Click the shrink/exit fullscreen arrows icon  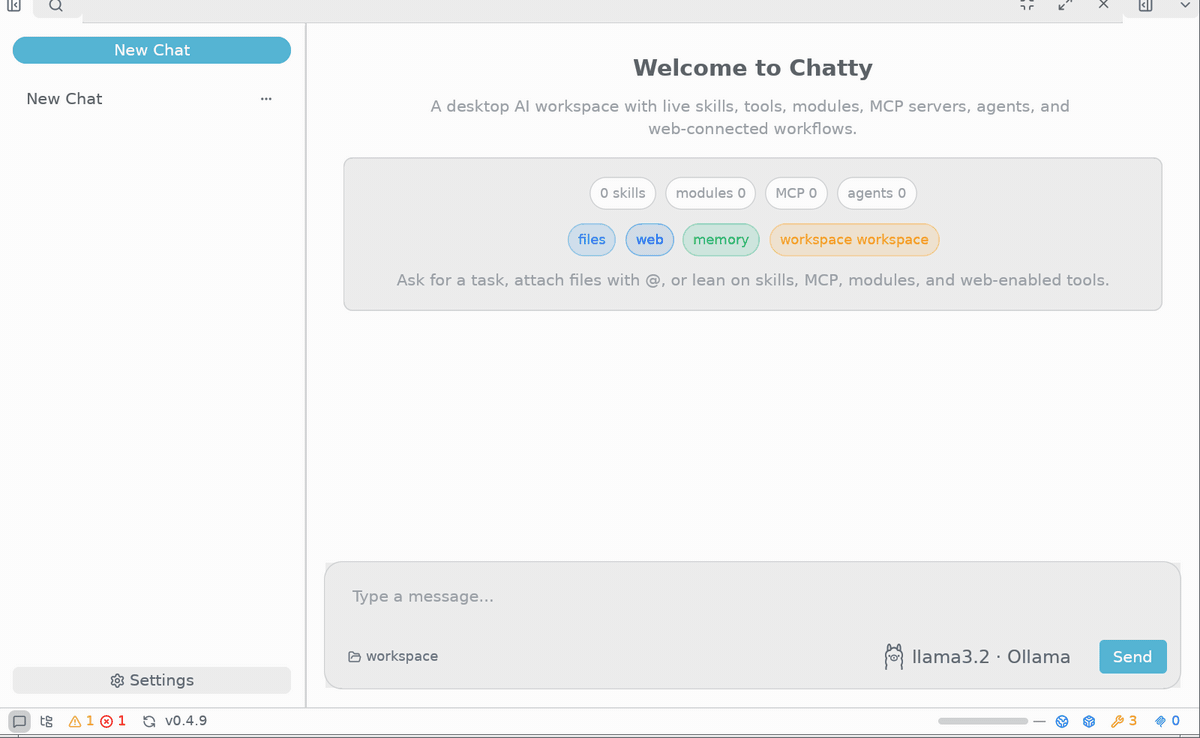tap(1026, 5)
